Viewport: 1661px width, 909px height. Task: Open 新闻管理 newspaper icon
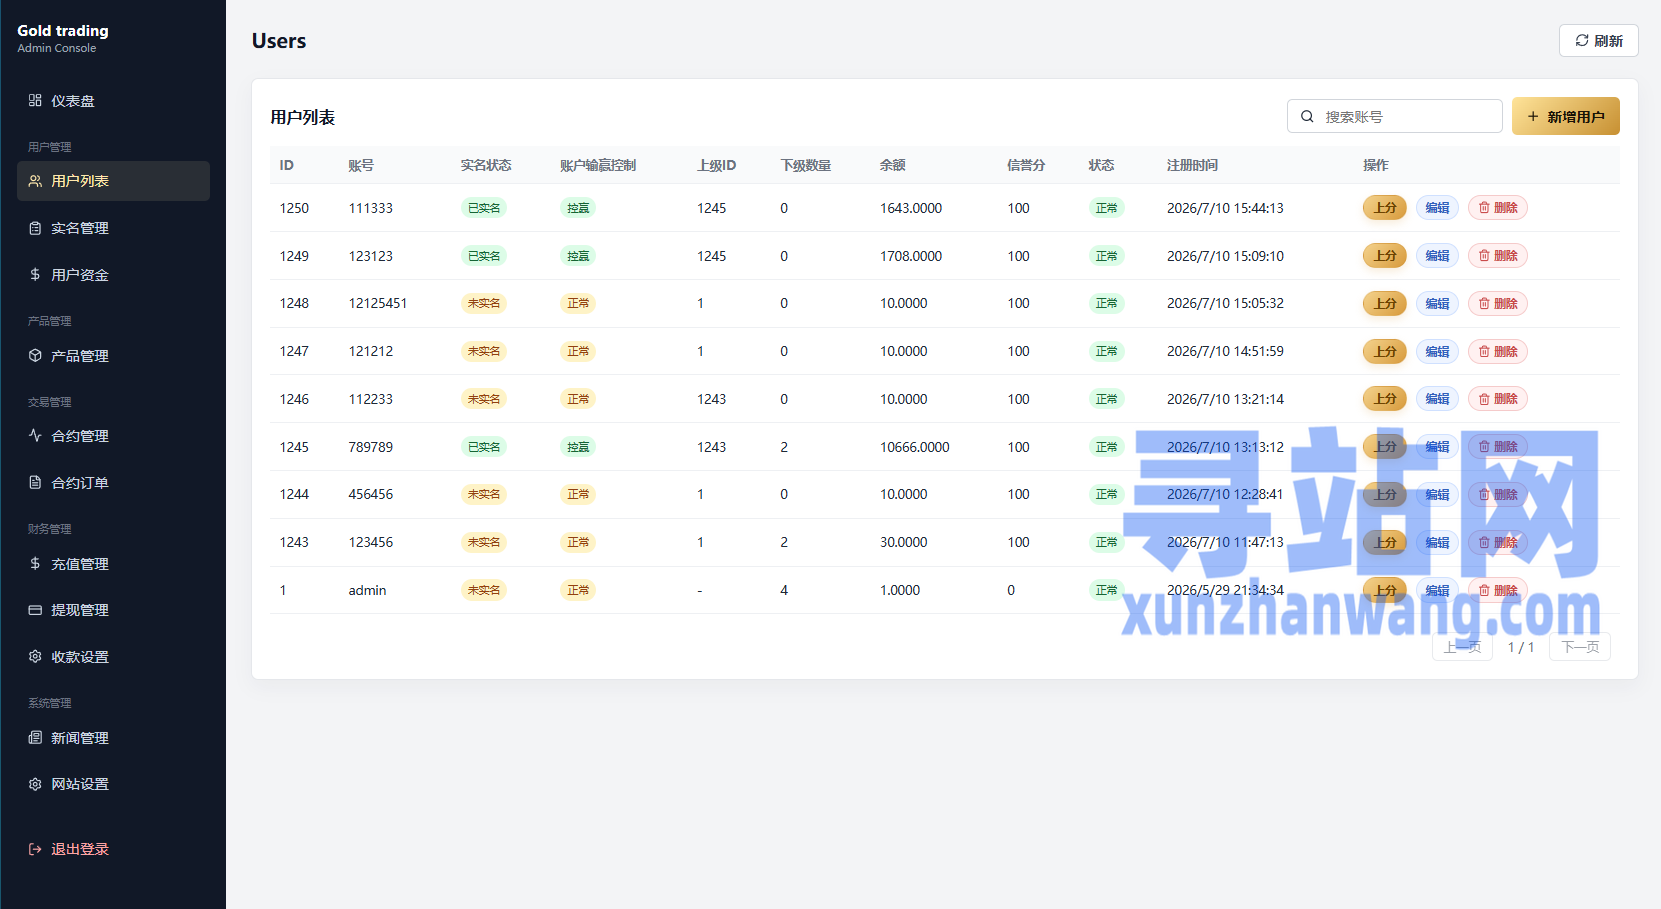[35, 737]
